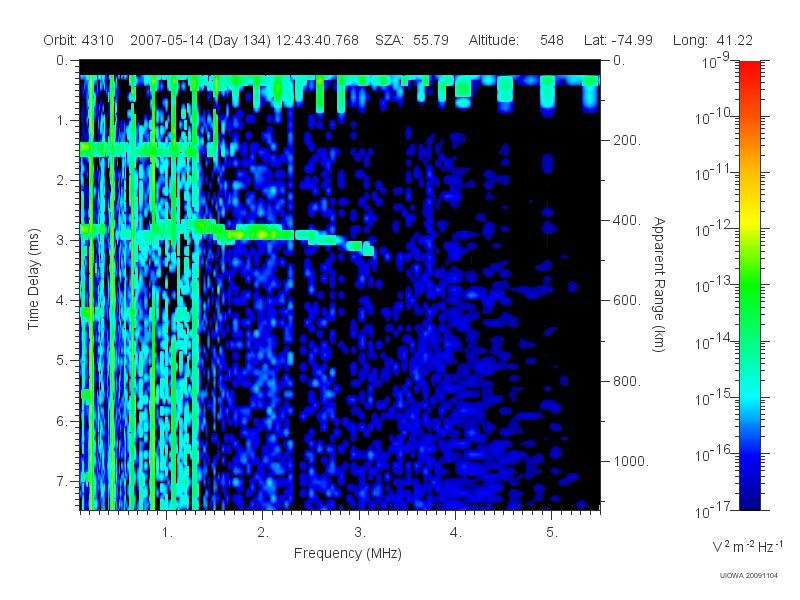Image resolution: width=800 pixels, height=600 pixels.
Task: Click the Apparent Range (km) axis title
Action: click(x=659, y=284)
